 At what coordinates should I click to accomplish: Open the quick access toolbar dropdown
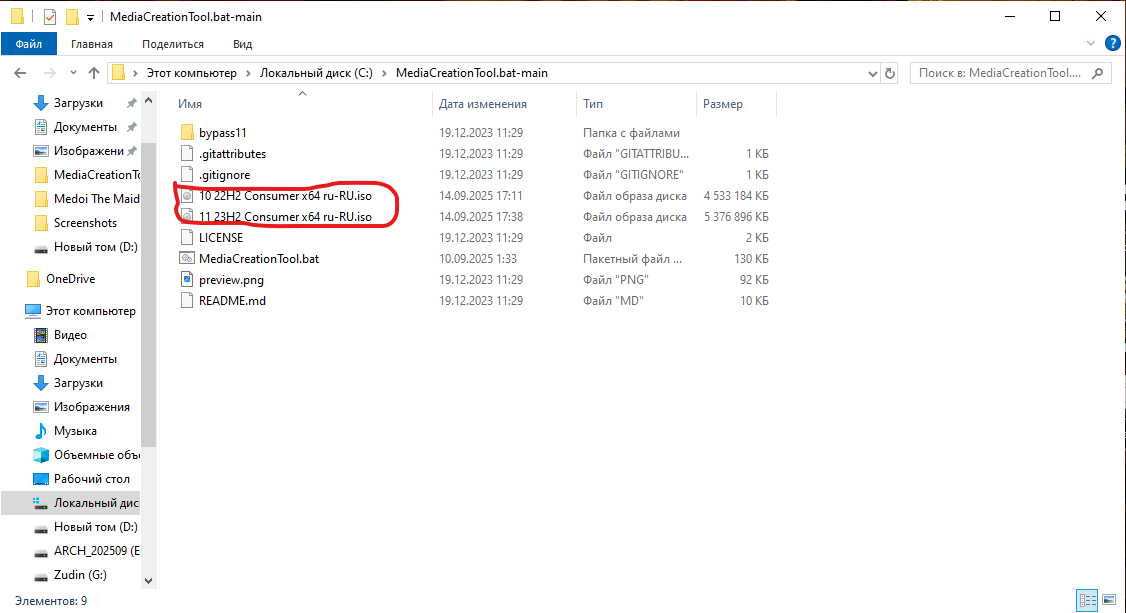pos(88,15)
